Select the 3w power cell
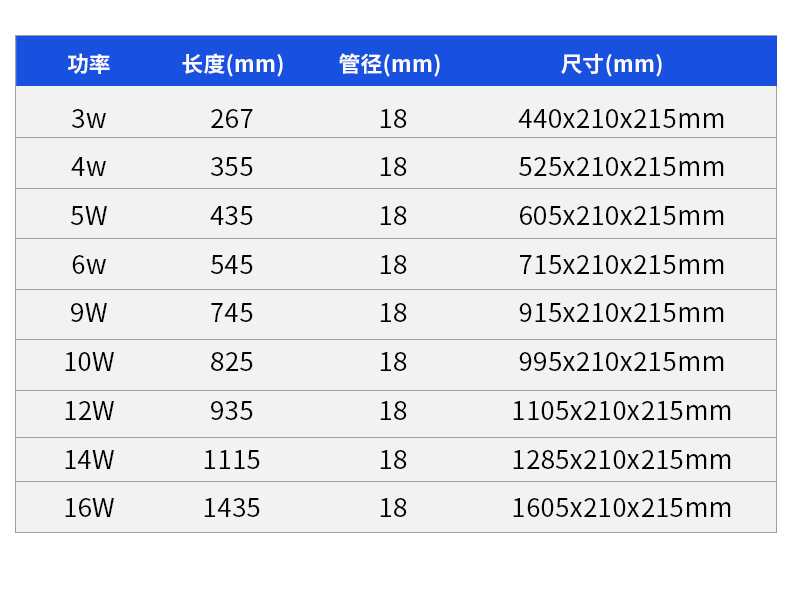 89,119
